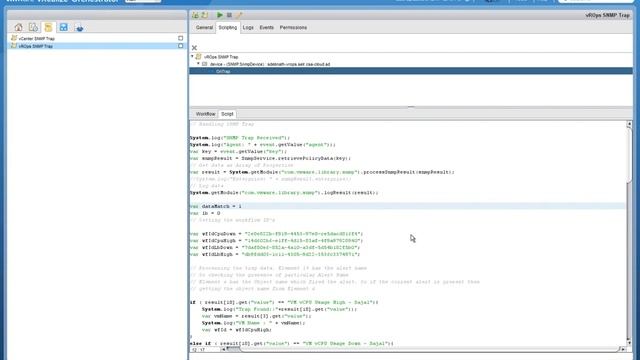Select vROps SNMP Trap root tree item

pos(221,57)
